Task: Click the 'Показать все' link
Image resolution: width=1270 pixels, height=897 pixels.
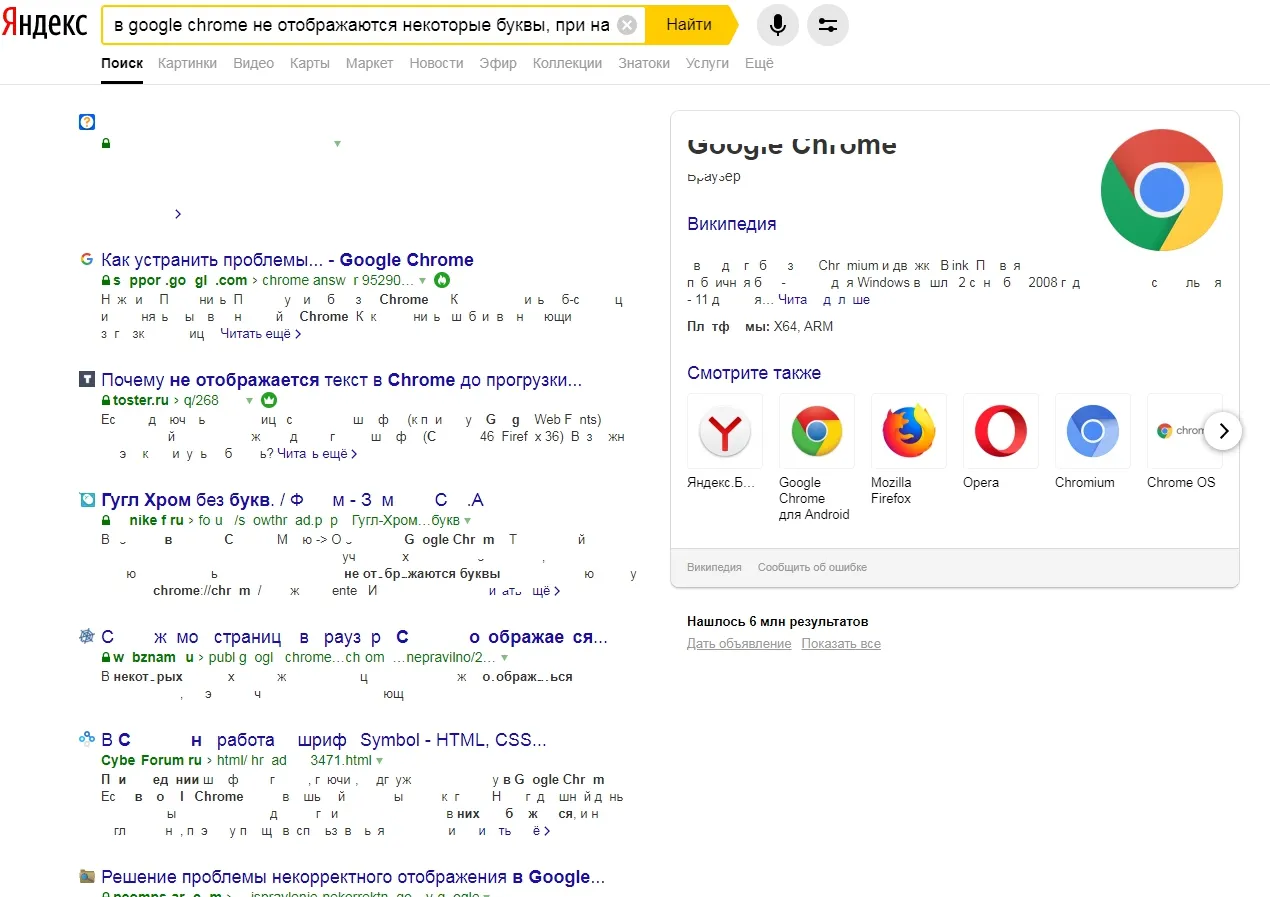Action: tap(841, 644)
